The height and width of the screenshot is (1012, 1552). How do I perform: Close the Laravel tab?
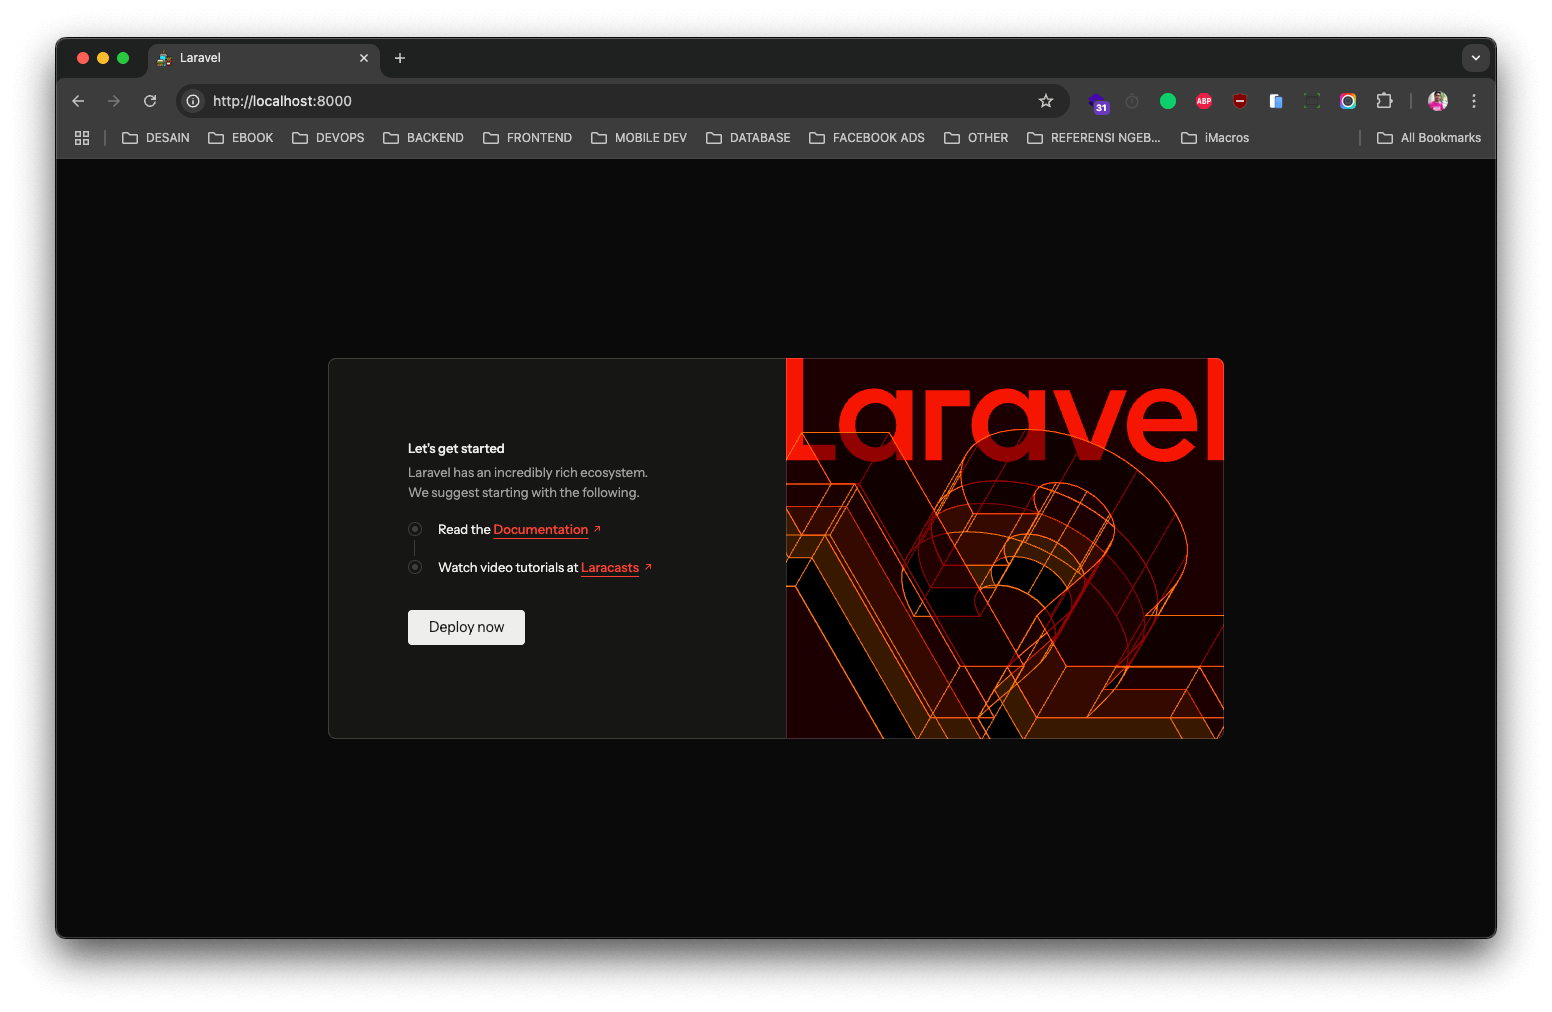(x=364, y=58)
